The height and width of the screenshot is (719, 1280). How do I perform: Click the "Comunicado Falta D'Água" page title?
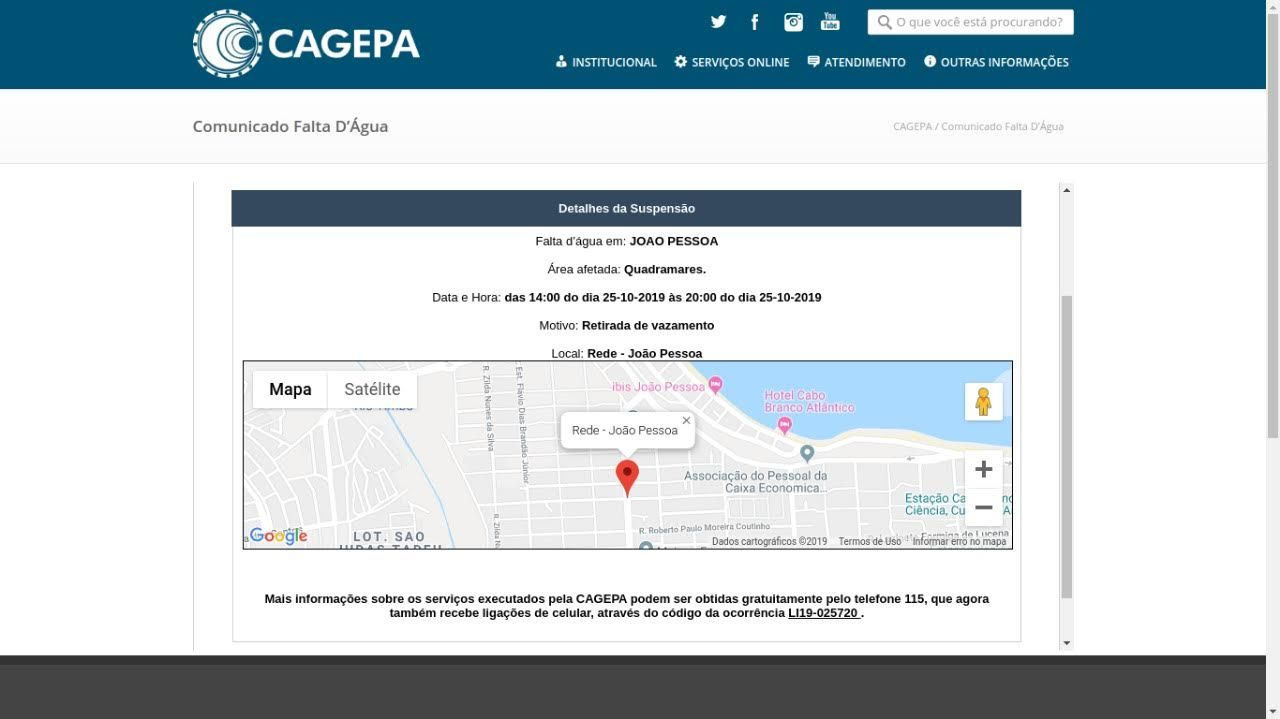[290, 127]
